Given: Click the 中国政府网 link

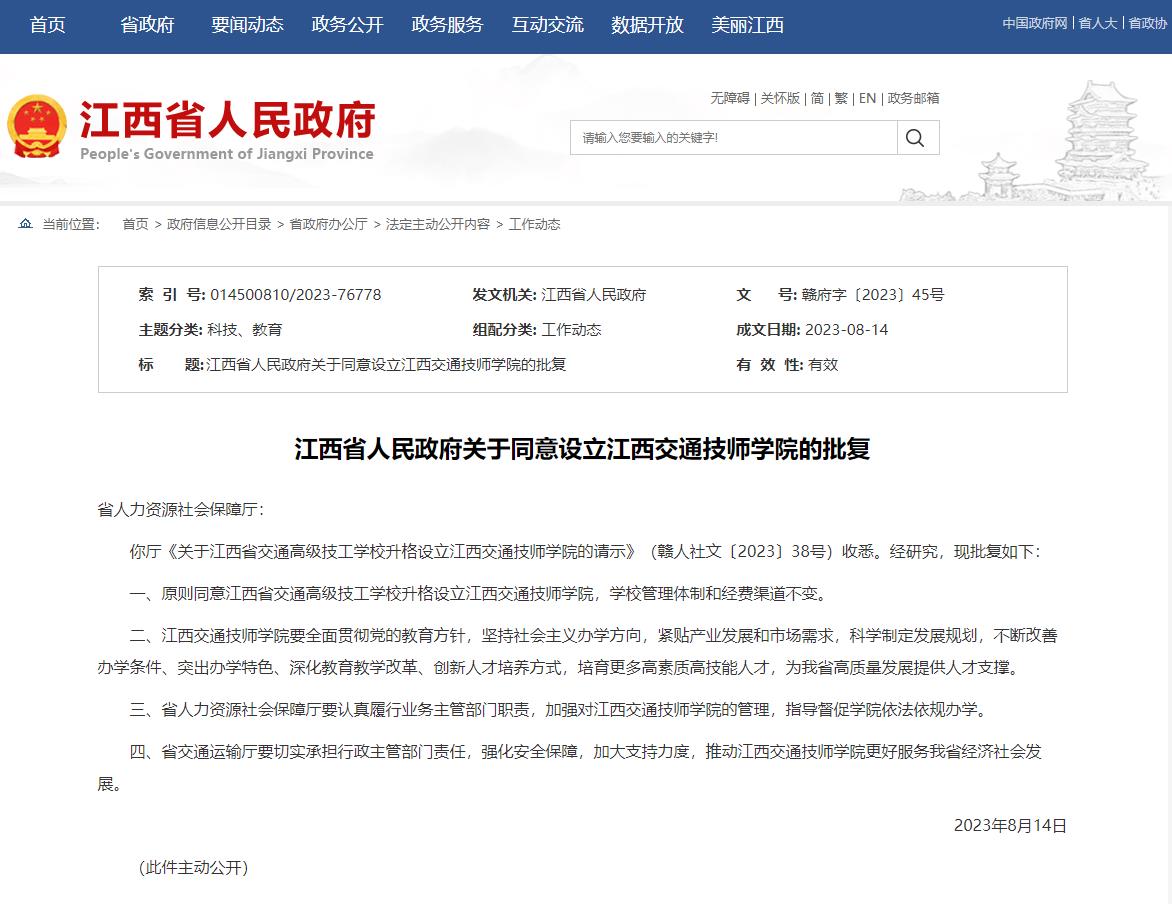Looking at the screenshot, I should pyautogui.click(x=1035, y=23).
